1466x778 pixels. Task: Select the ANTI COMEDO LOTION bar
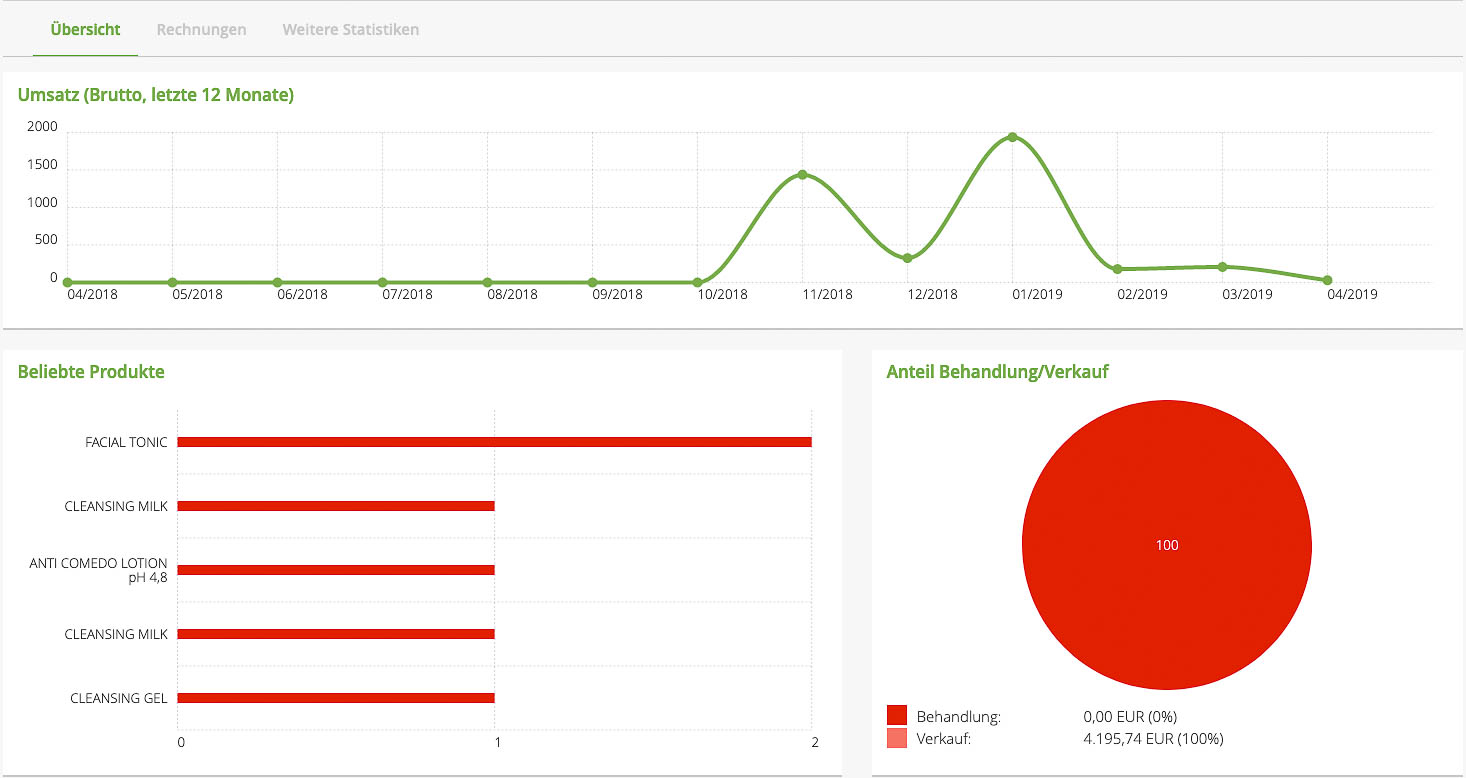coord(335,570)
